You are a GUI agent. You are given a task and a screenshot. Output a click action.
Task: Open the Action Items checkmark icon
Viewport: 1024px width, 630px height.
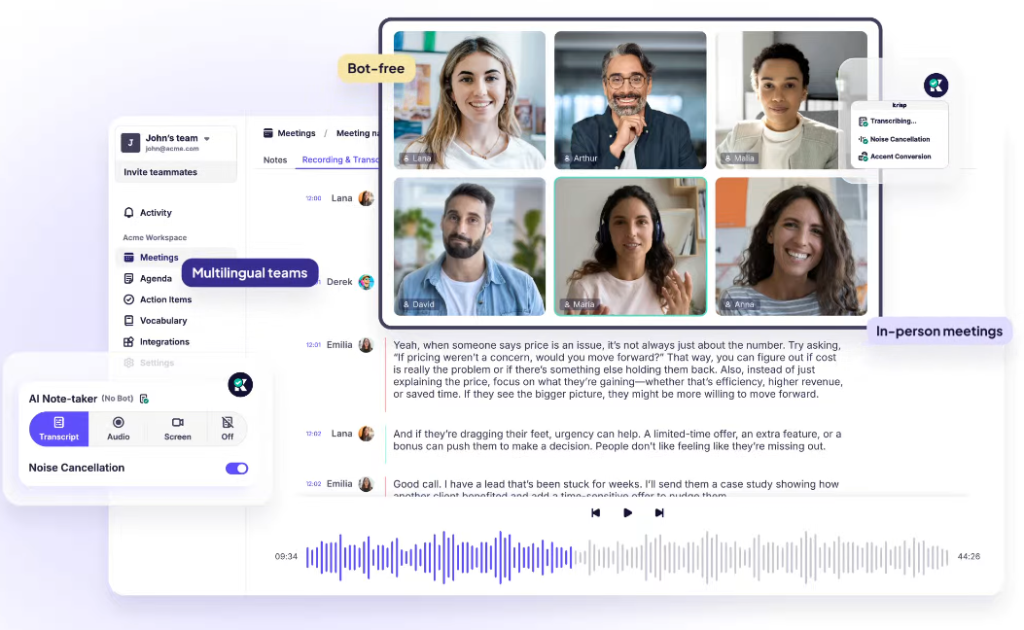point(129,300)
